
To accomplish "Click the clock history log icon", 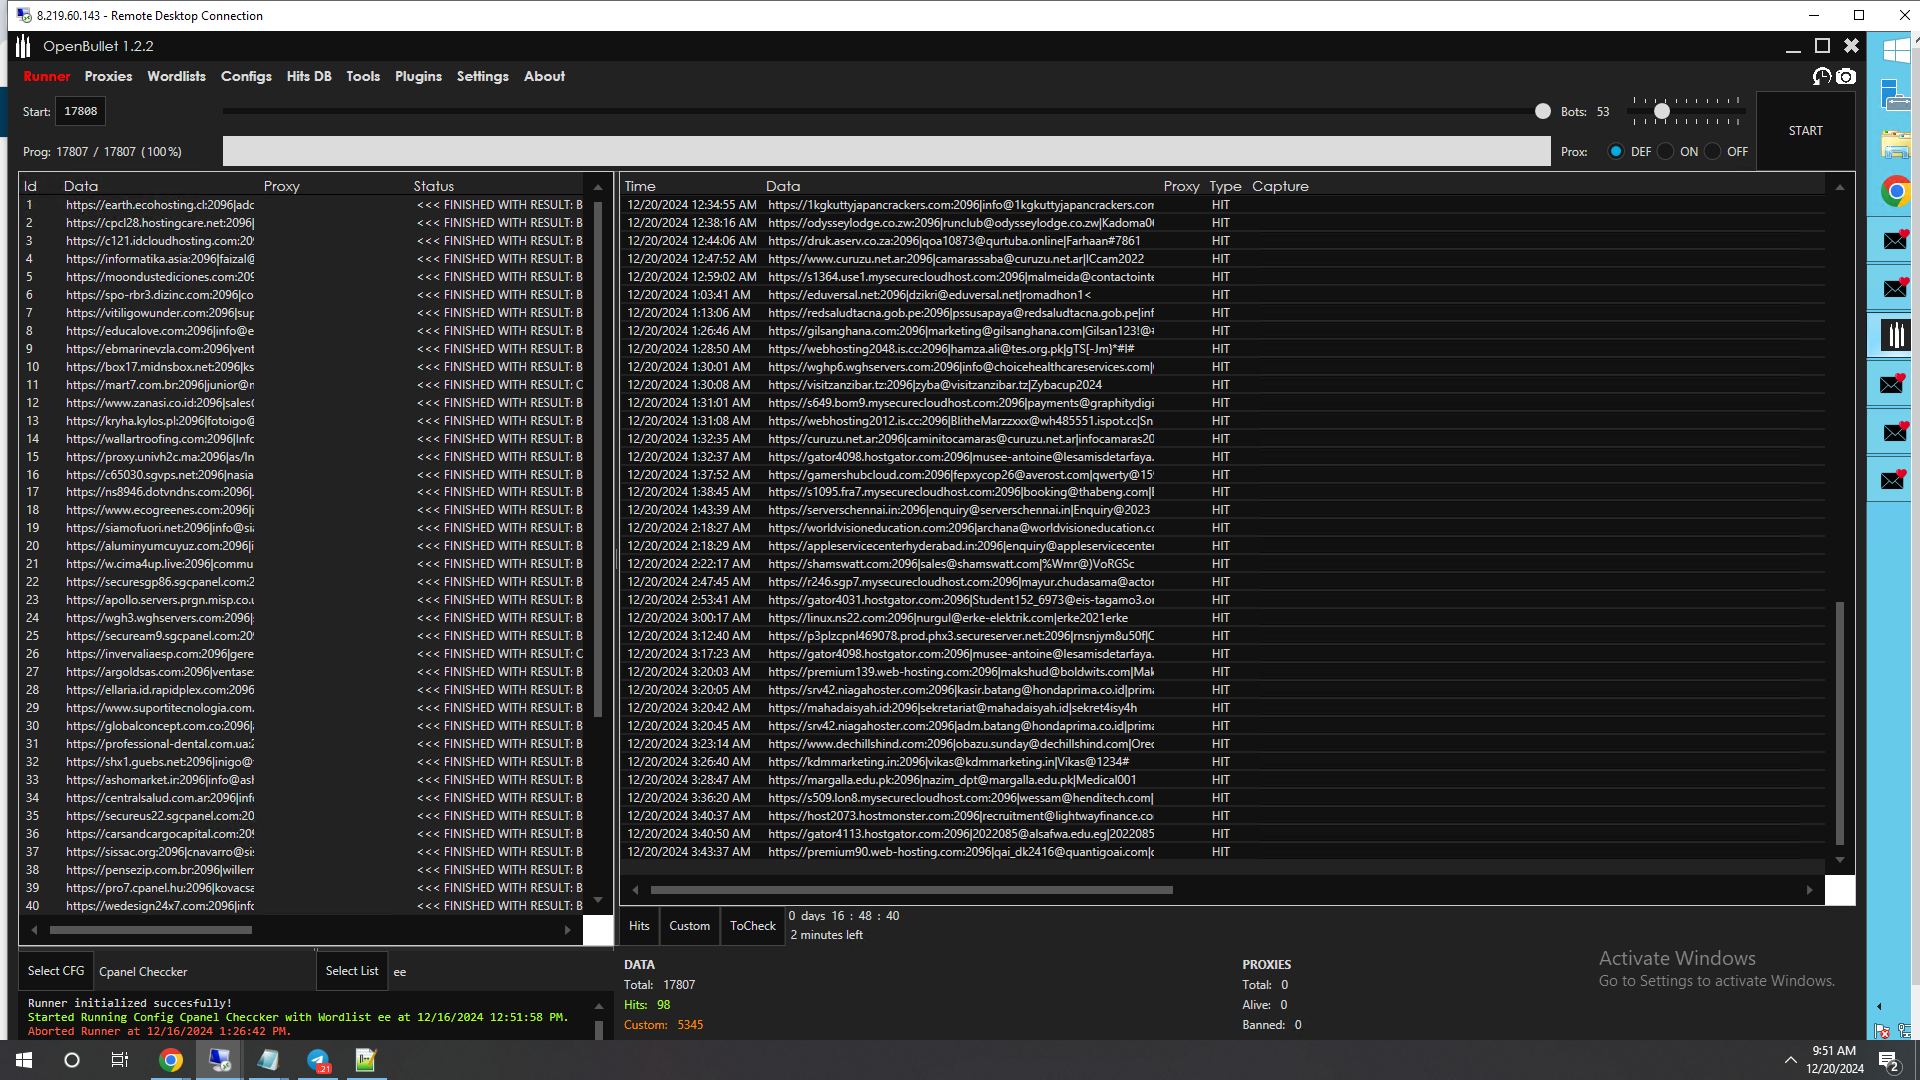I will tap(1822, 77).
